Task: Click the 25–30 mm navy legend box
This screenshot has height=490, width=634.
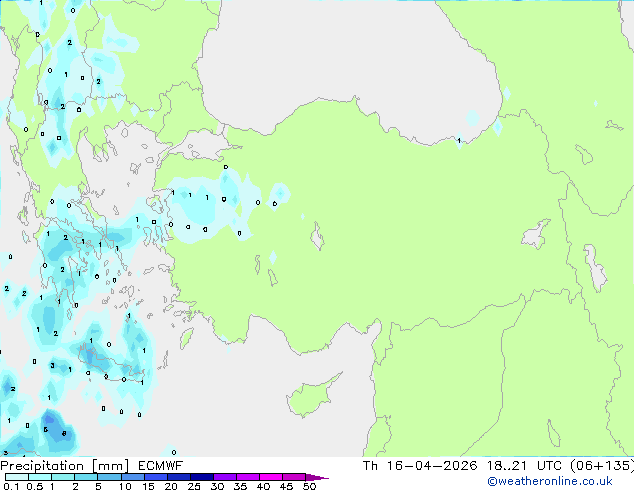Action: [201, 477]
